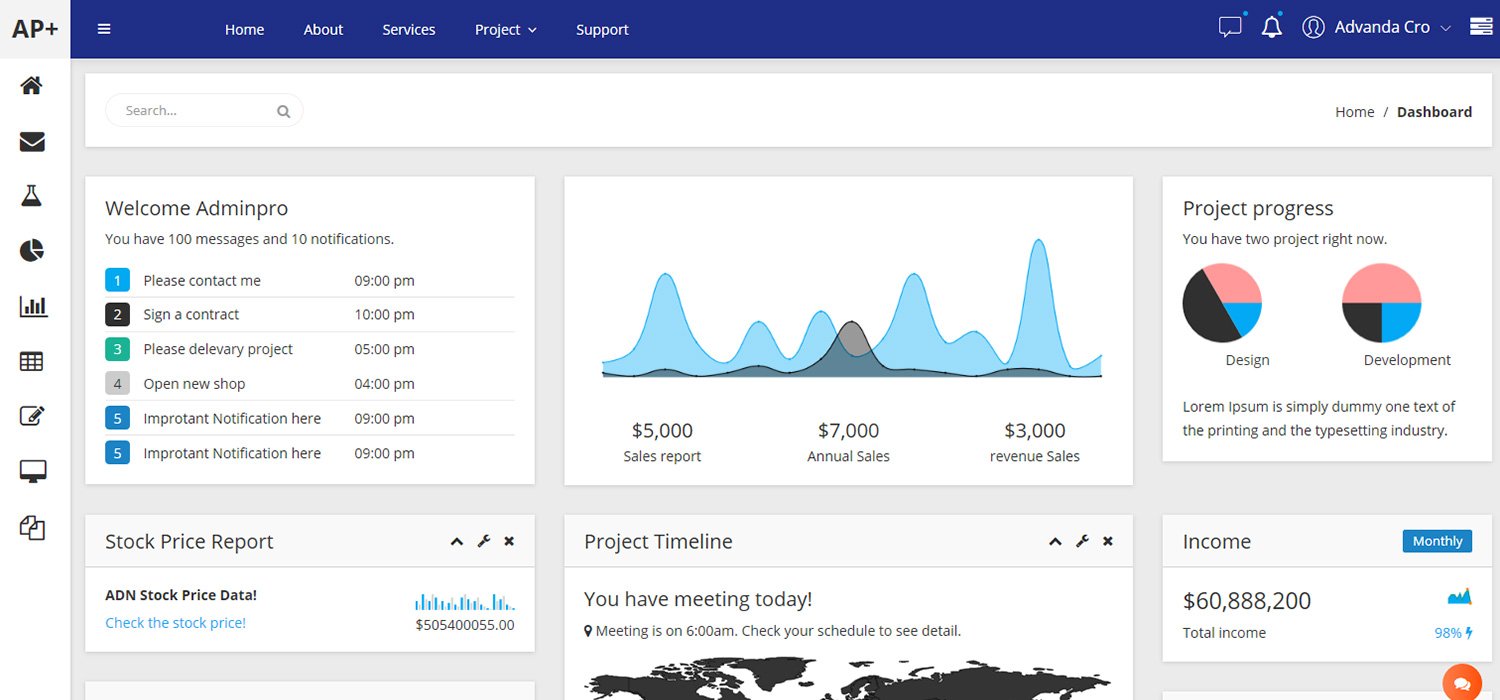Focus the Search input field
The image size is (1500, 700).
(204, 111)
